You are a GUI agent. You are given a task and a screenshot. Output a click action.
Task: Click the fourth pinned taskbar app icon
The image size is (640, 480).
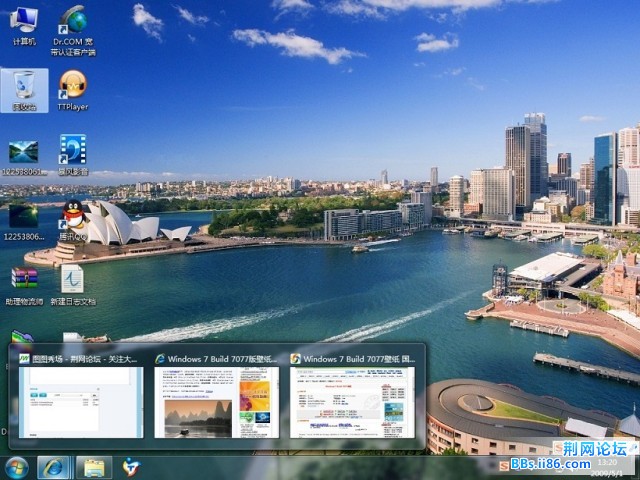point(131,467)
